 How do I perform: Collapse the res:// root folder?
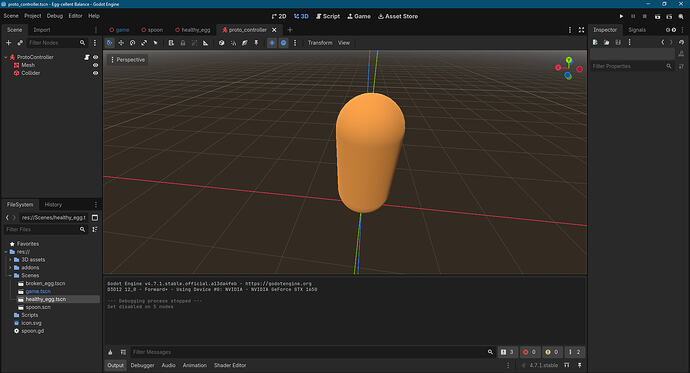(6, 252)
